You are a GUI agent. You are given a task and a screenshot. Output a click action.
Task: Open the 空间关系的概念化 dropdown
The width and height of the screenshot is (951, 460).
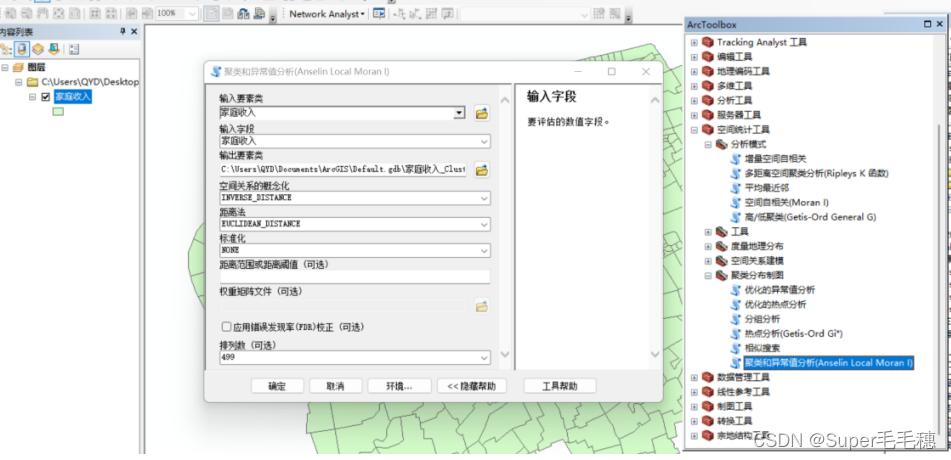pyautogui.click(x=484, y=198)
